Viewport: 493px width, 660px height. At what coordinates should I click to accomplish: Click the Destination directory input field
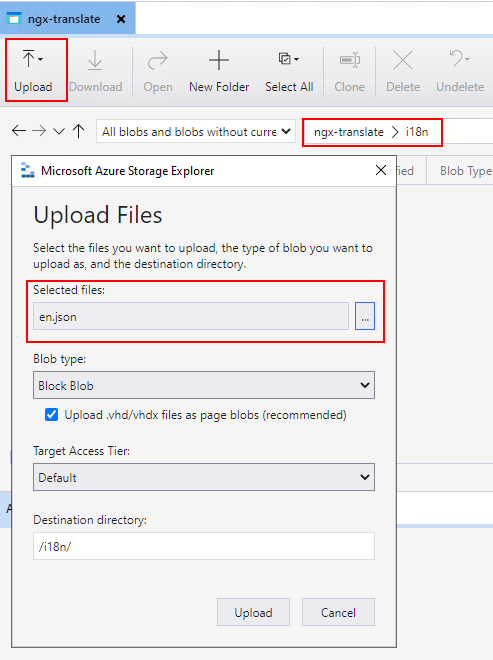[204, 546]
